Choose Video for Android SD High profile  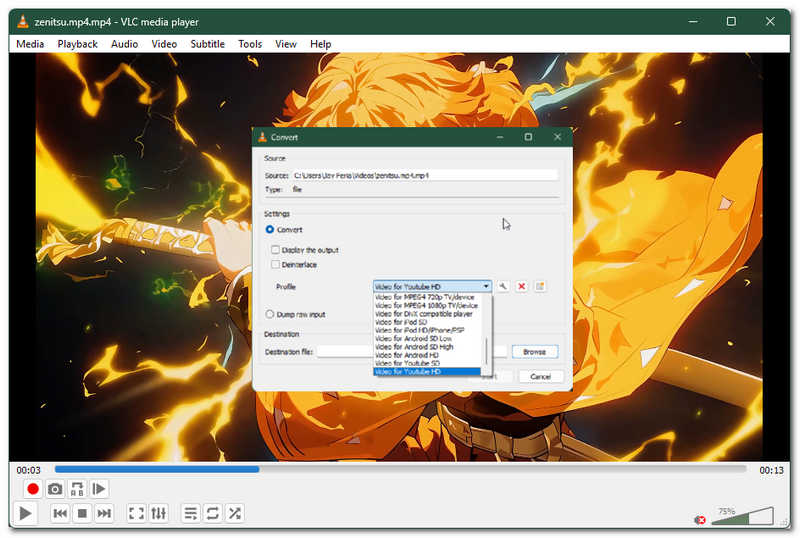pyautogui.click(x=414, y=347)
